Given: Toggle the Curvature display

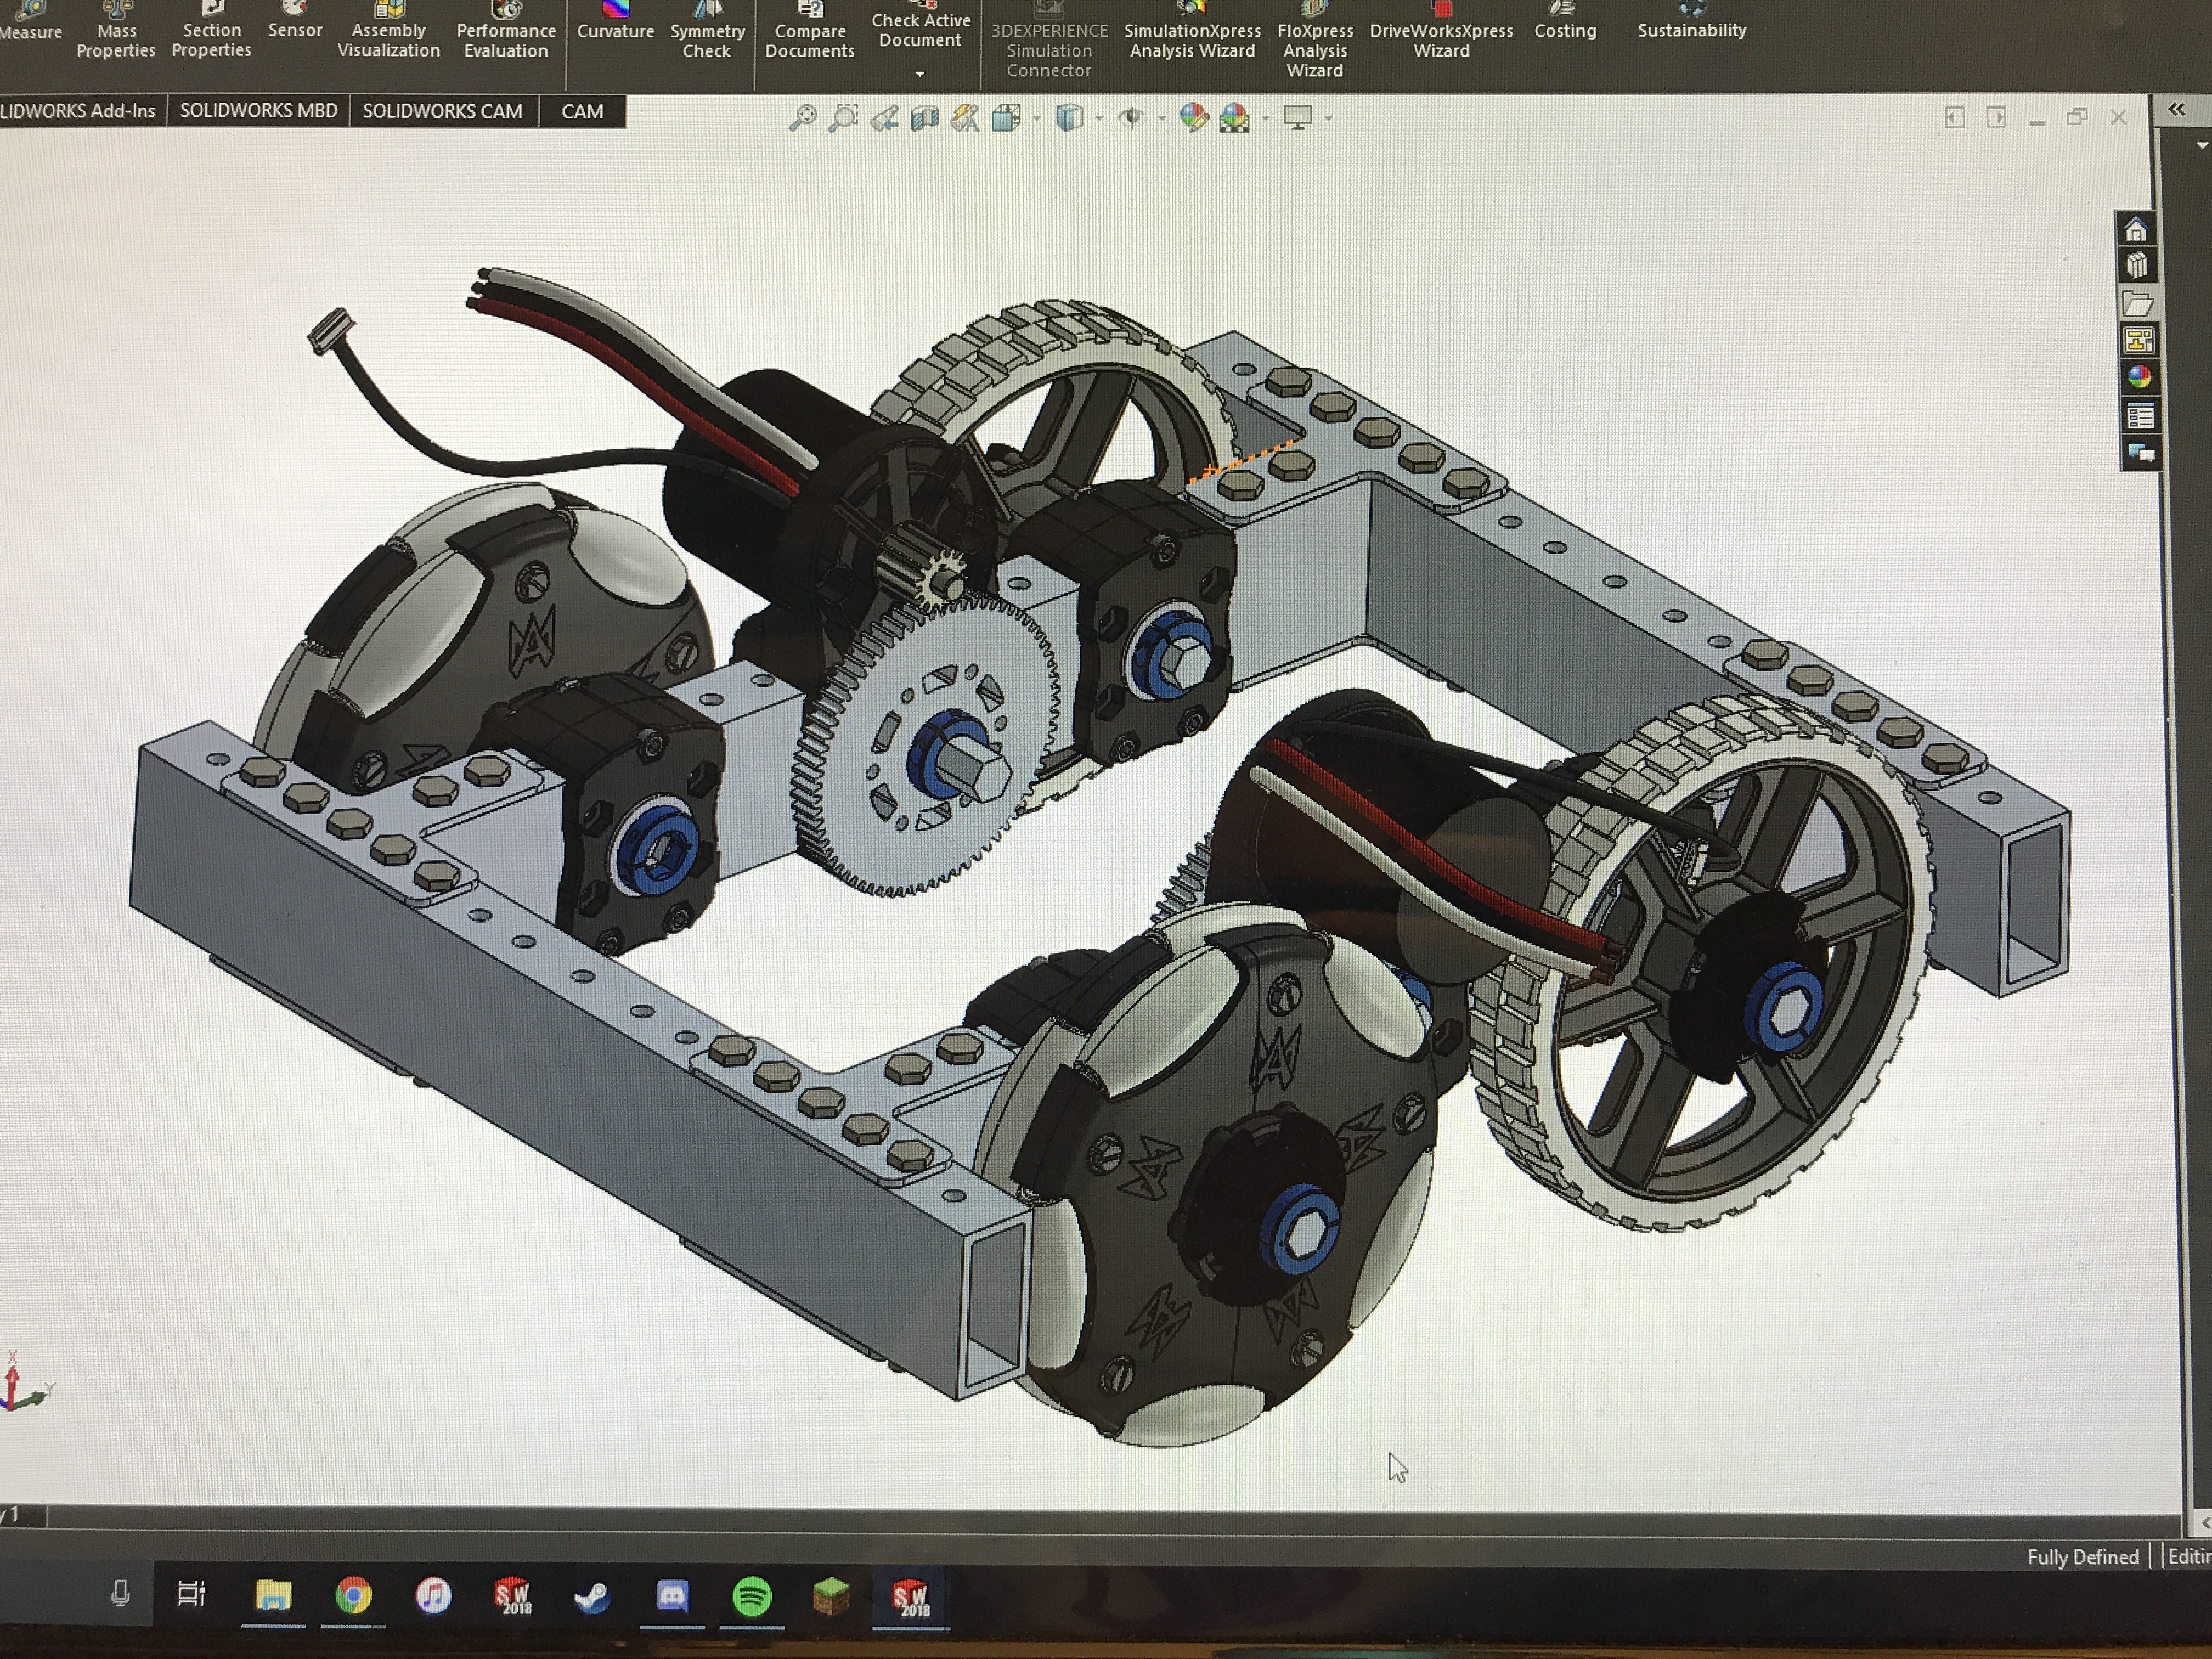Looking at the screenshot, I should coord(615,22).
